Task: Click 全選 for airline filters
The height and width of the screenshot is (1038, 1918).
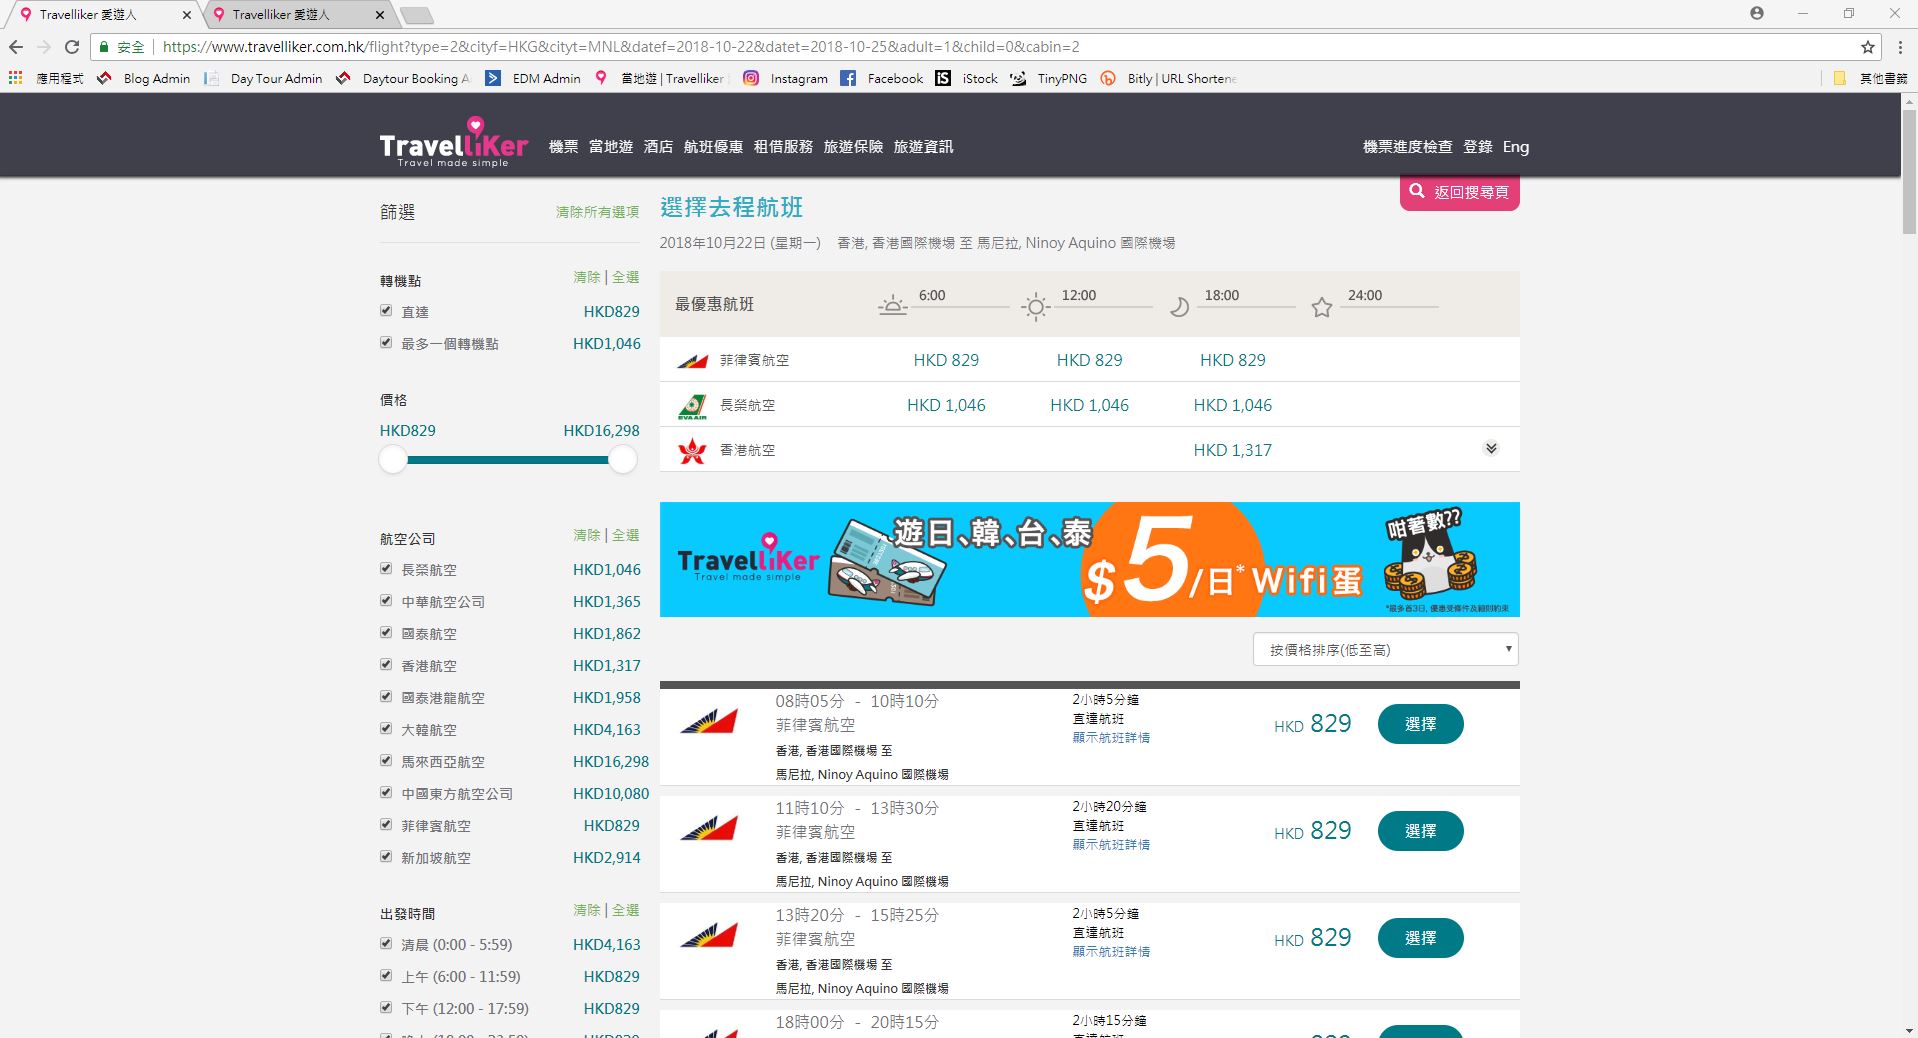Action: point(626,536)
